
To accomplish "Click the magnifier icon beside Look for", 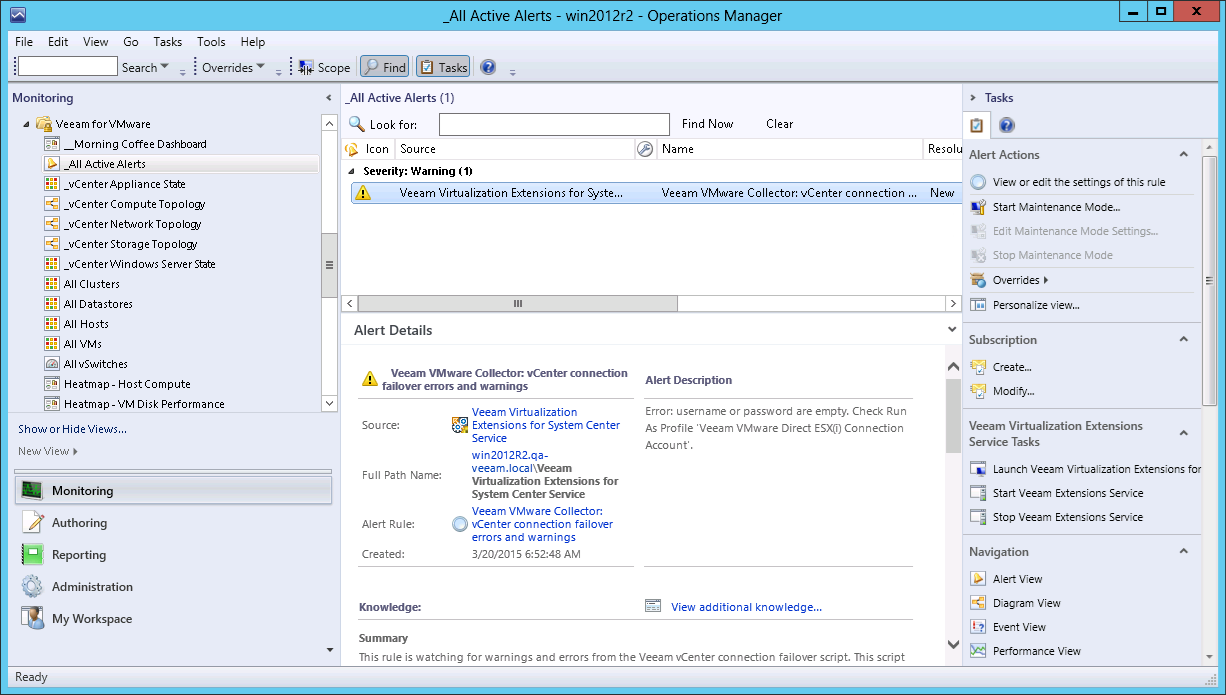I will [x=356, y=124].
